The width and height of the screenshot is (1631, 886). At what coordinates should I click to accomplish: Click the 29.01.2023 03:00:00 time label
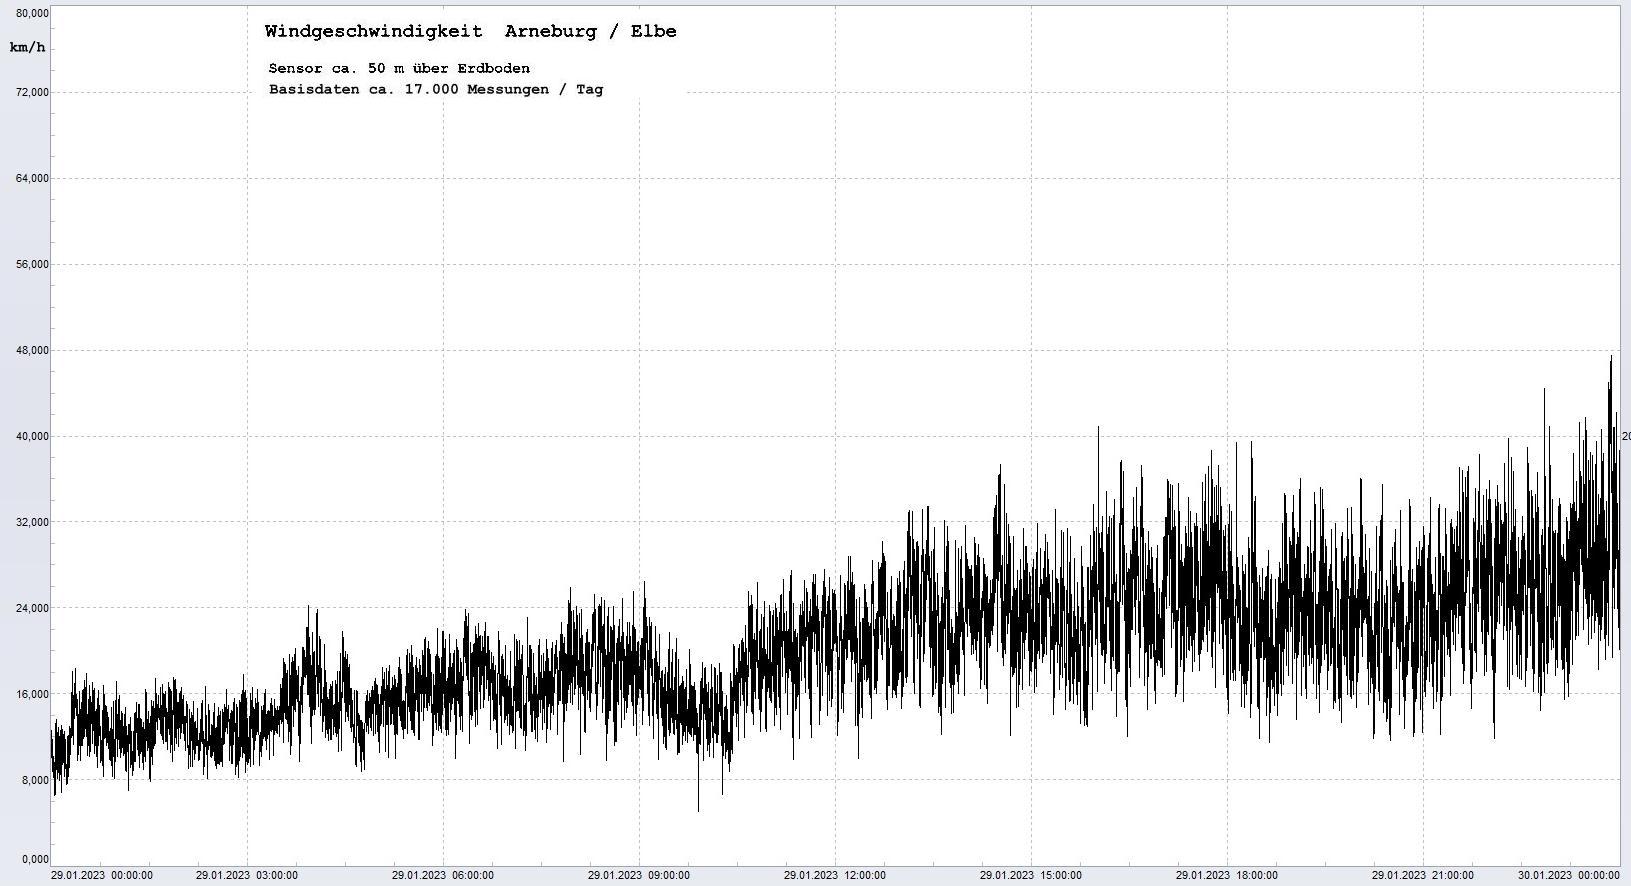pos(247,876)
